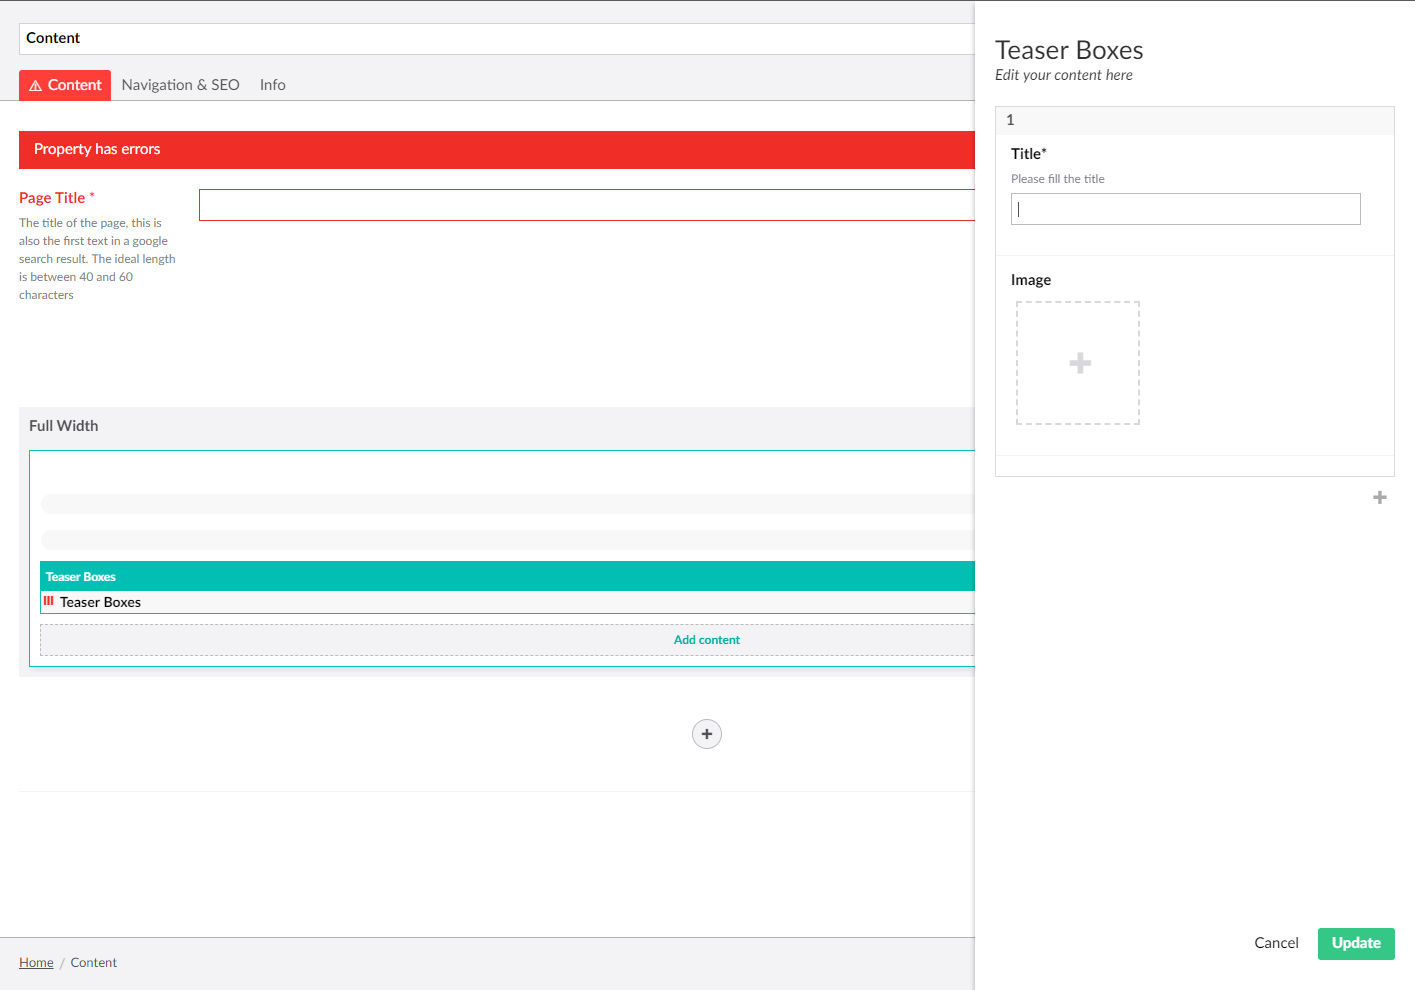Switch to the Navigation & SEO tab
The height and width of the screenshot is (990, 1415).
point(180,85)
